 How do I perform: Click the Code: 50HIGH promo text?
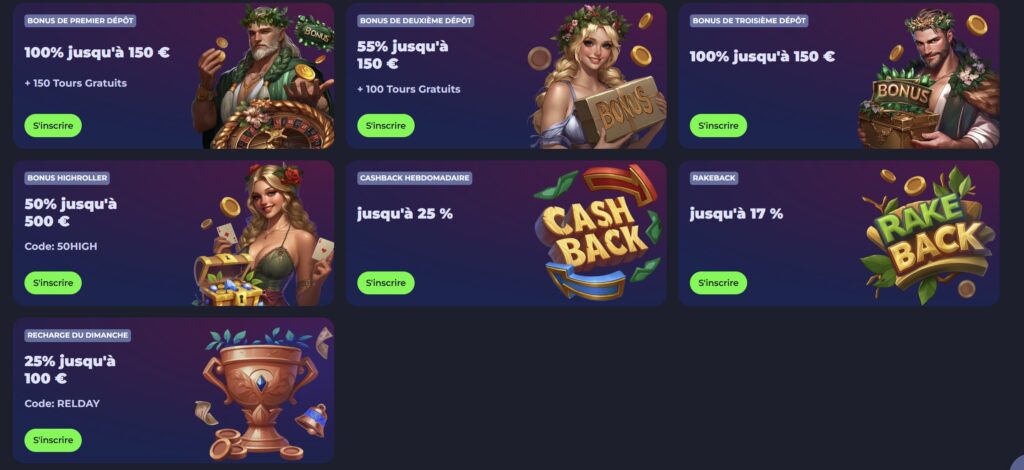[x=61, y=247]
